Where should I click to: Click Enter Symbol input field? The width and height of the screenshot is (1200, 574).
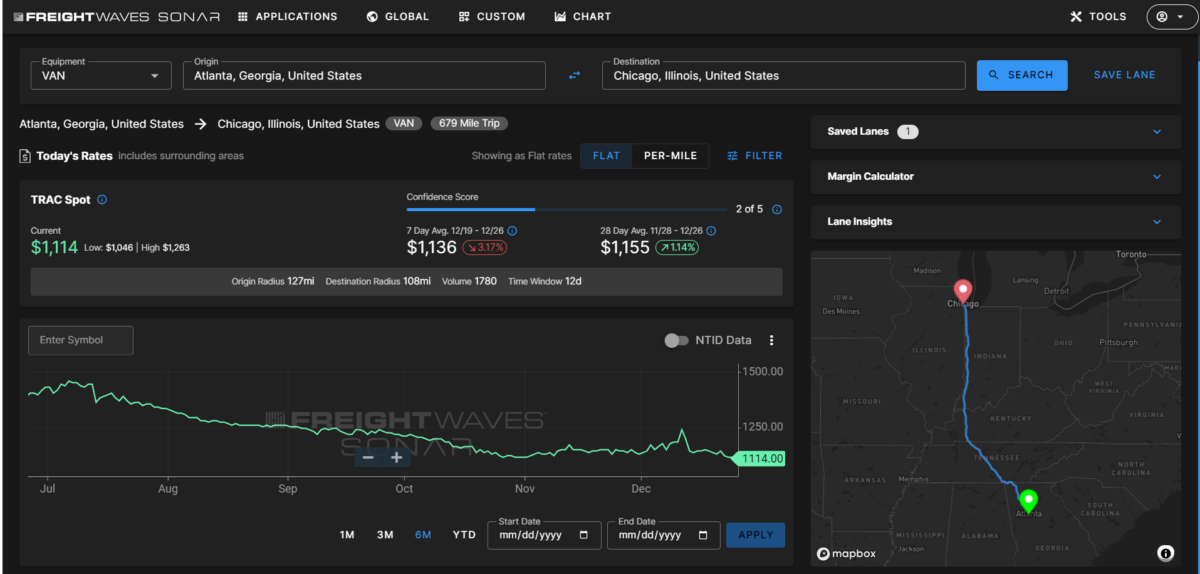pos(80,340)
